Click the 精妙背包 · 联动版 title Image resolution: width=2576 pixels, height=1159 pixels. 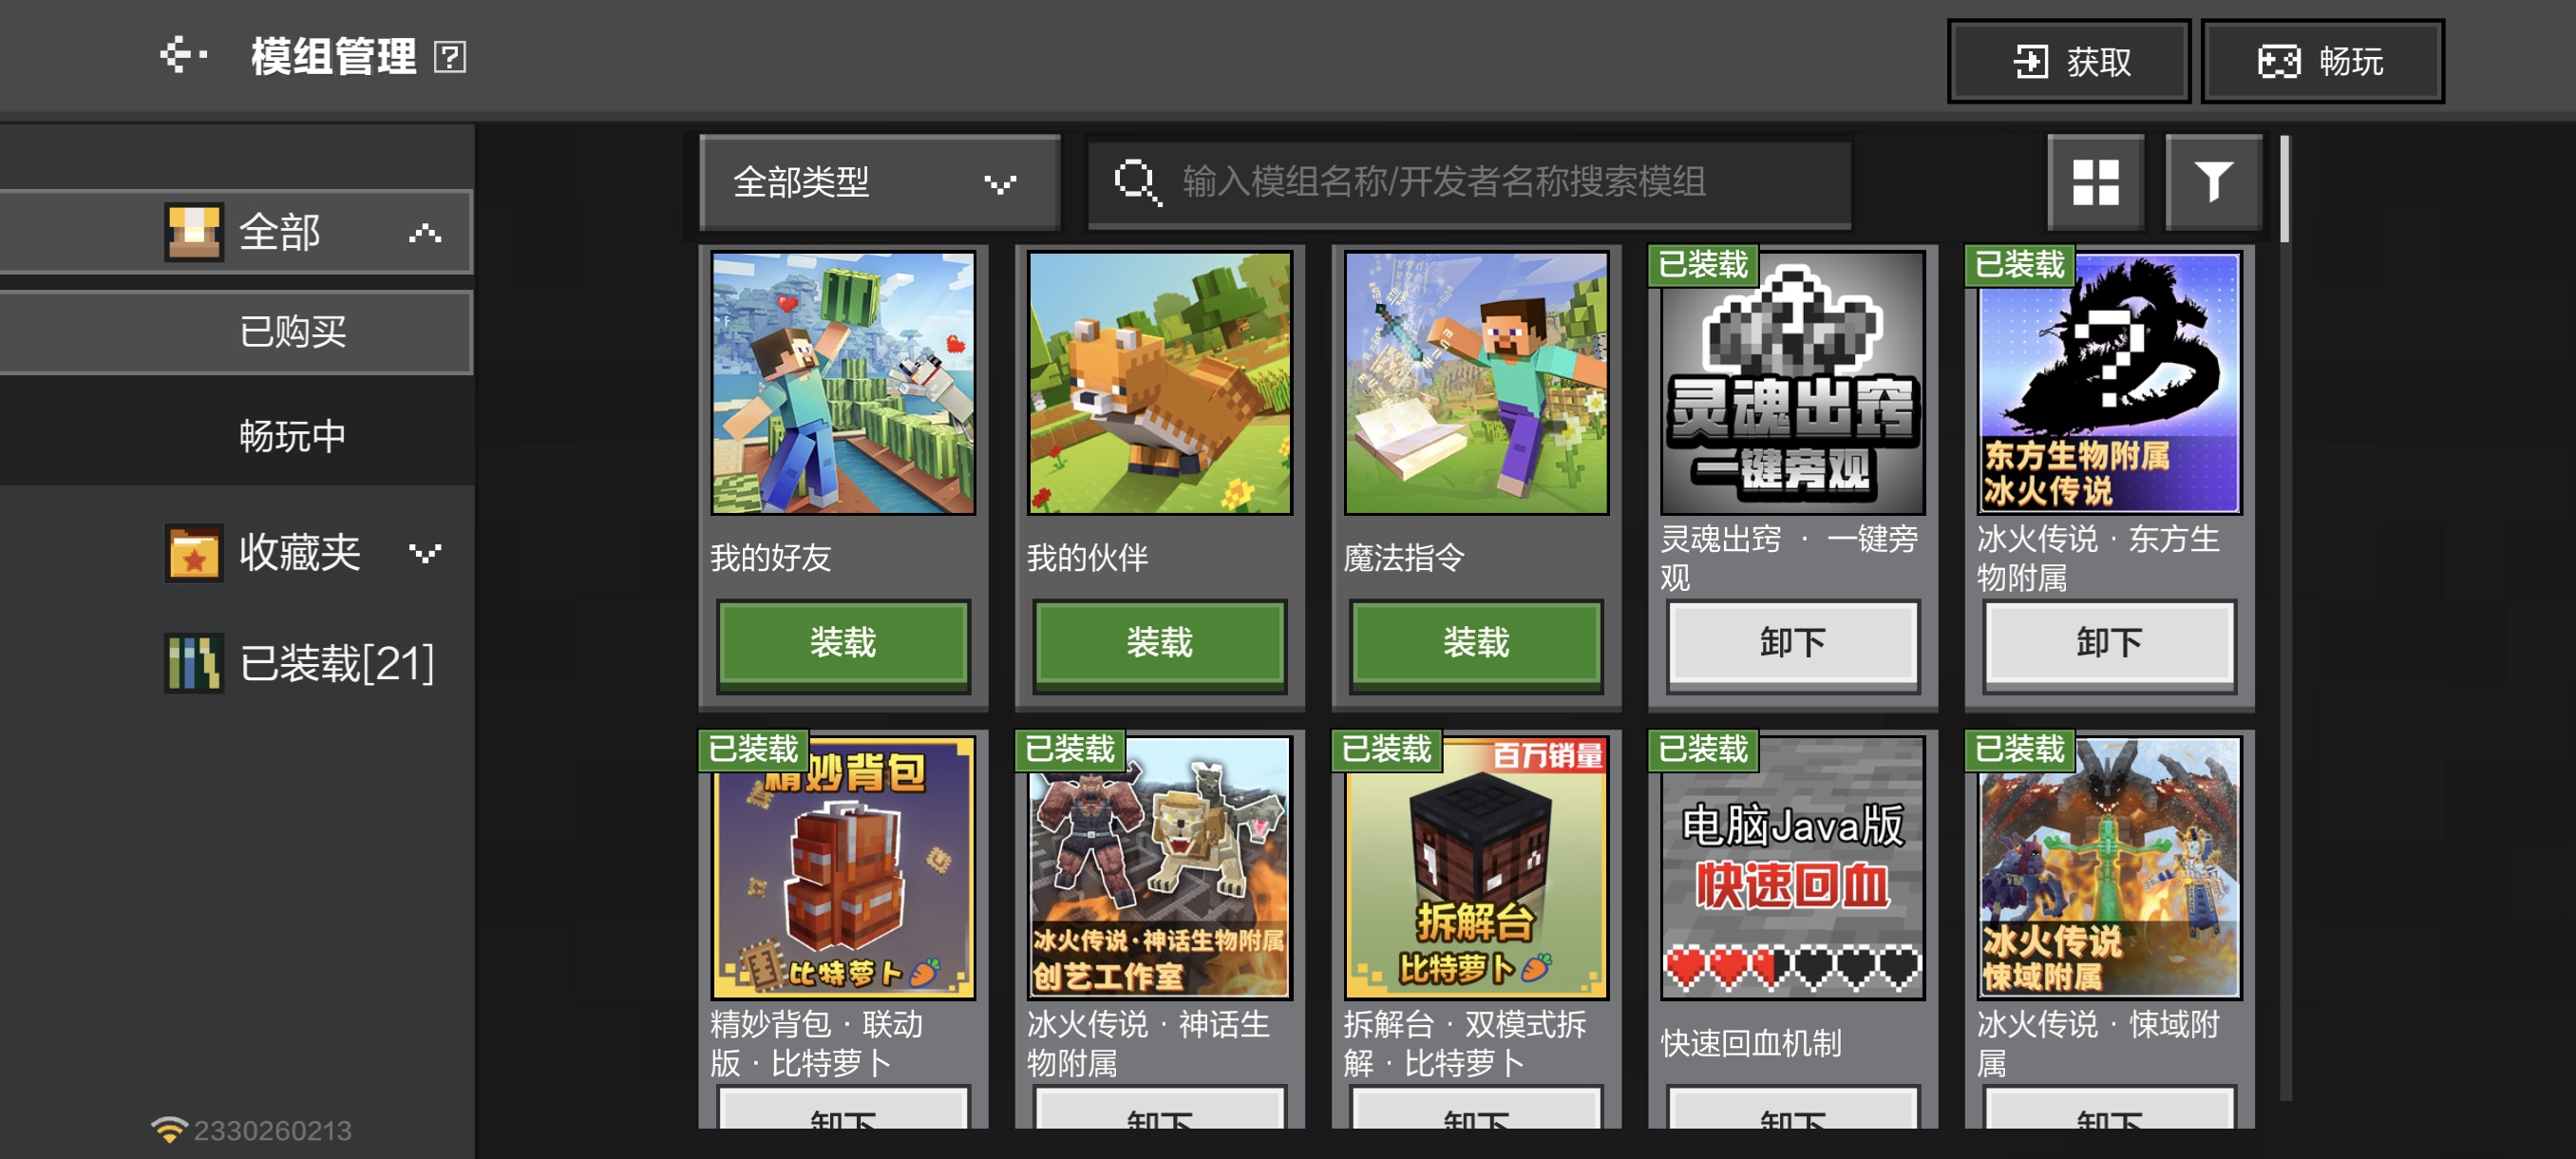817,1043
